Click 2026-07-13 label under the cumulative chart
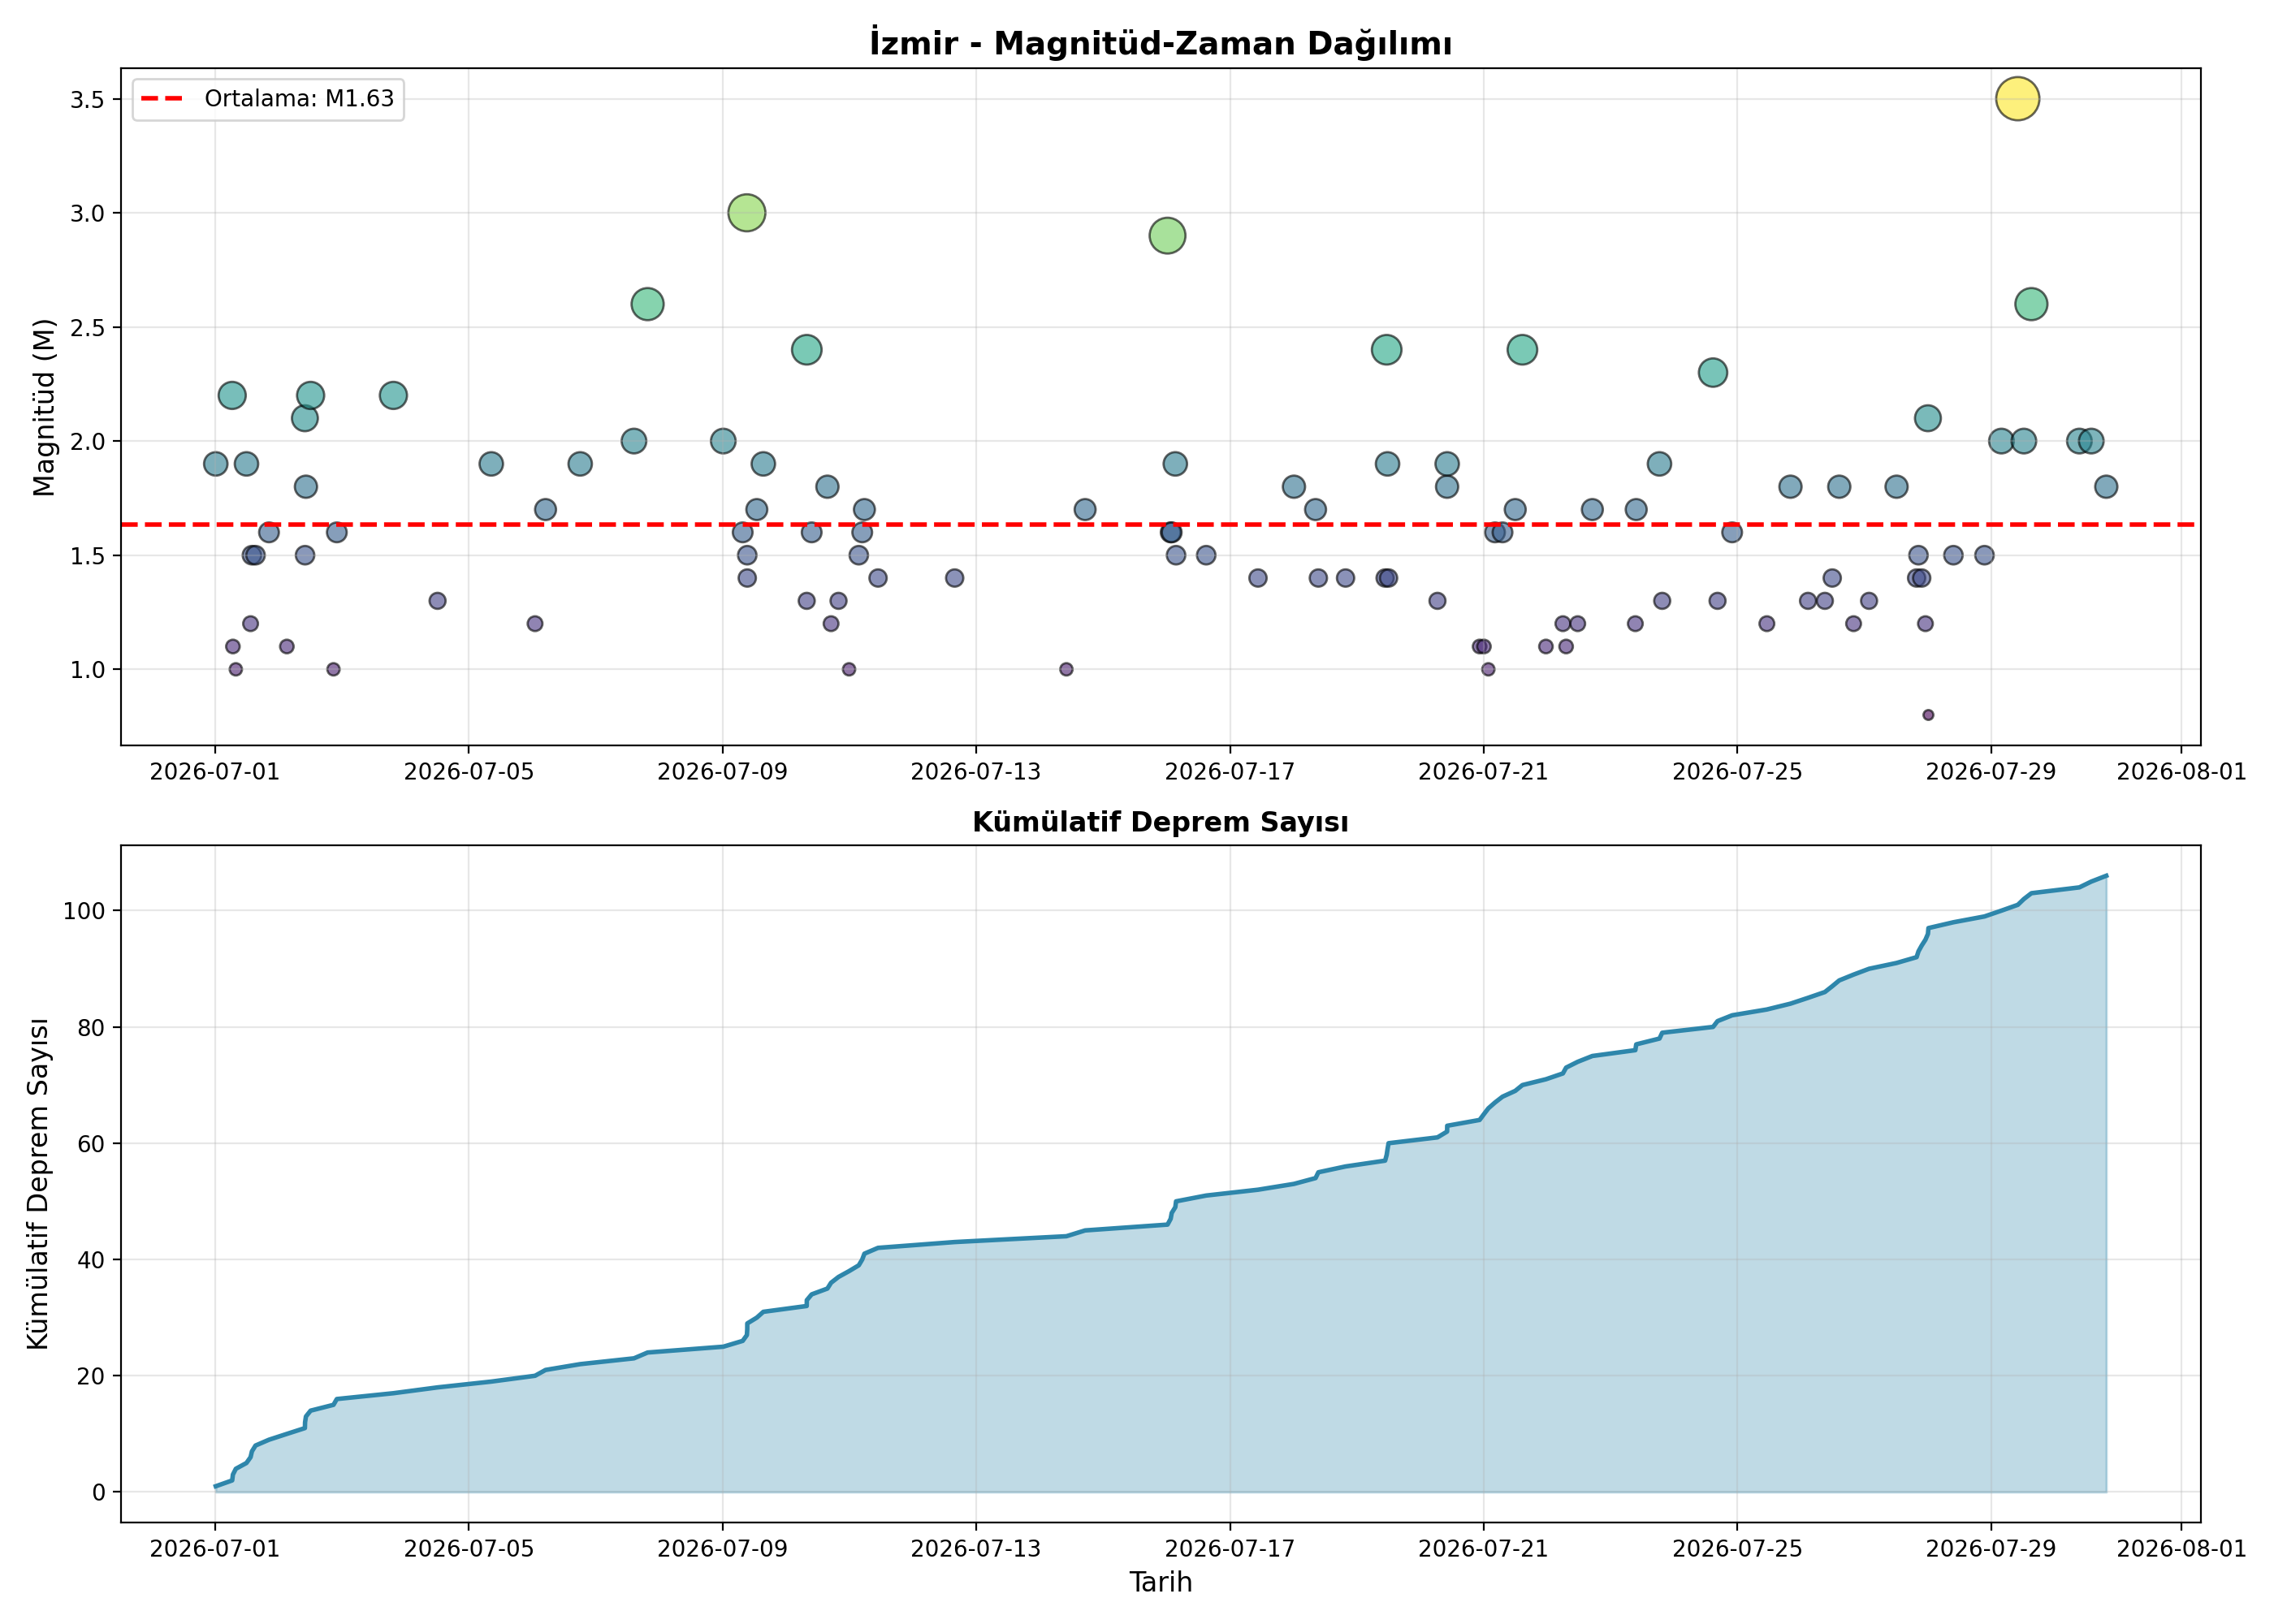2274x1624 pixels. (x=976, y=1549)
